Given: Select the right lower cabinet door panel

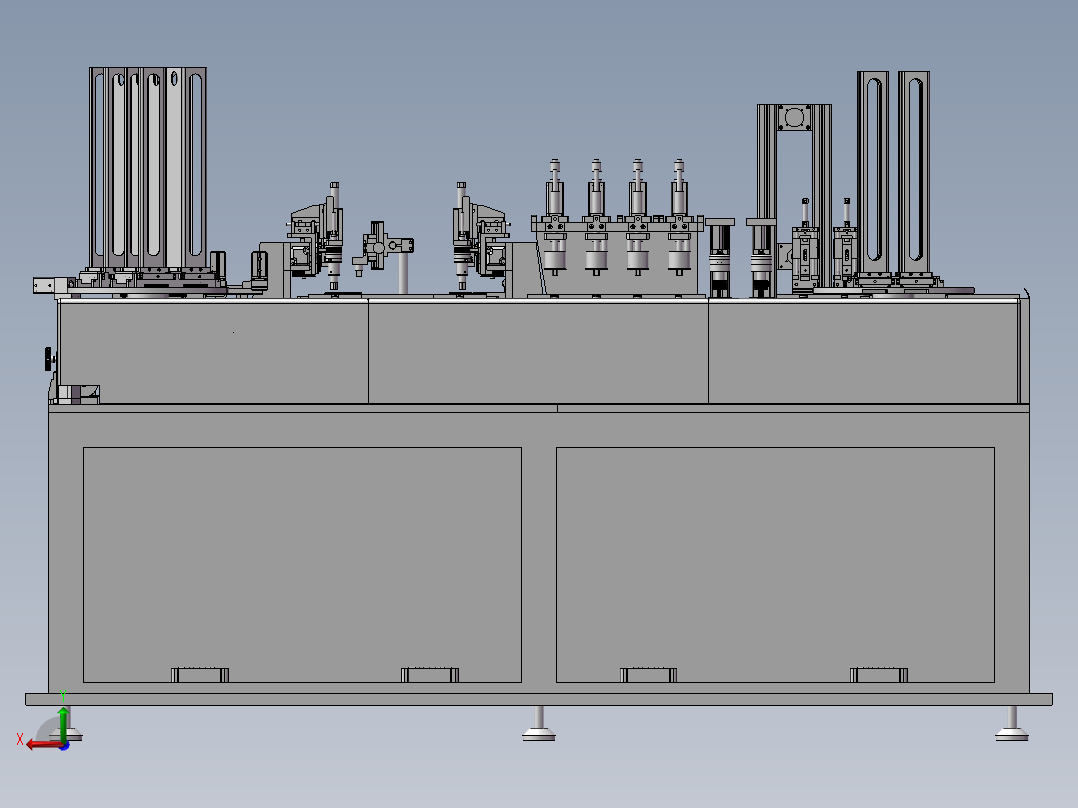Looking at the screenshot, I should (x=776, y=565).
